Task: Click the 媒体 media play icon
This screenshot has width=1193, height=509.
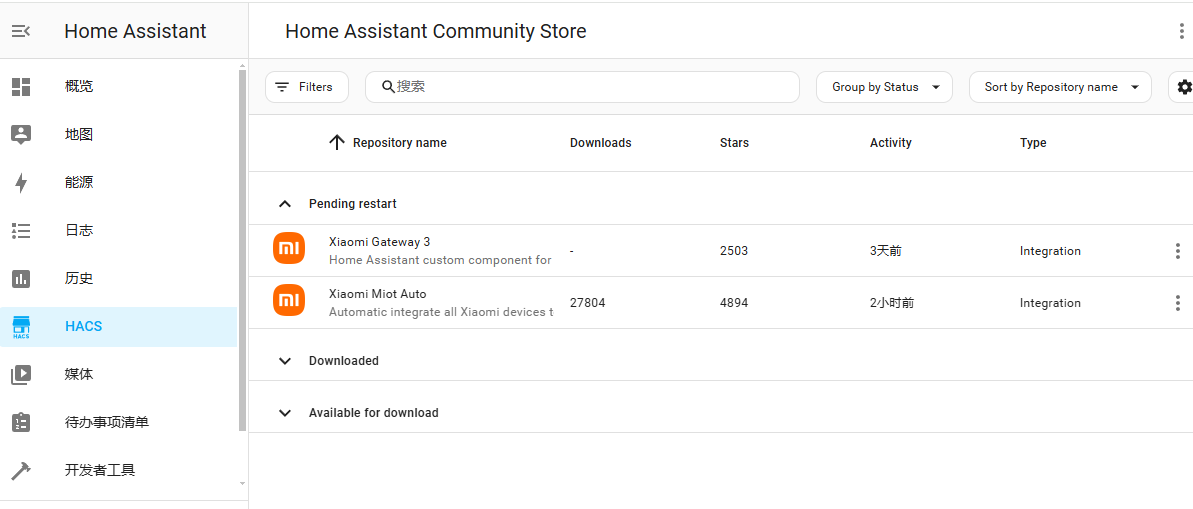Action: (x=21, y=374)
